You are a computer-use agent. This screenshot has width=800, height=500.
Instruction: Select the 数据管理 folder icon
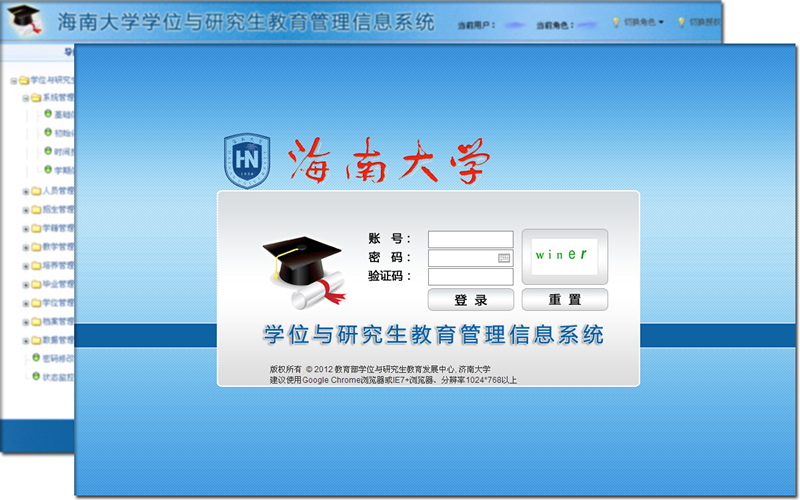coord(36,340)
